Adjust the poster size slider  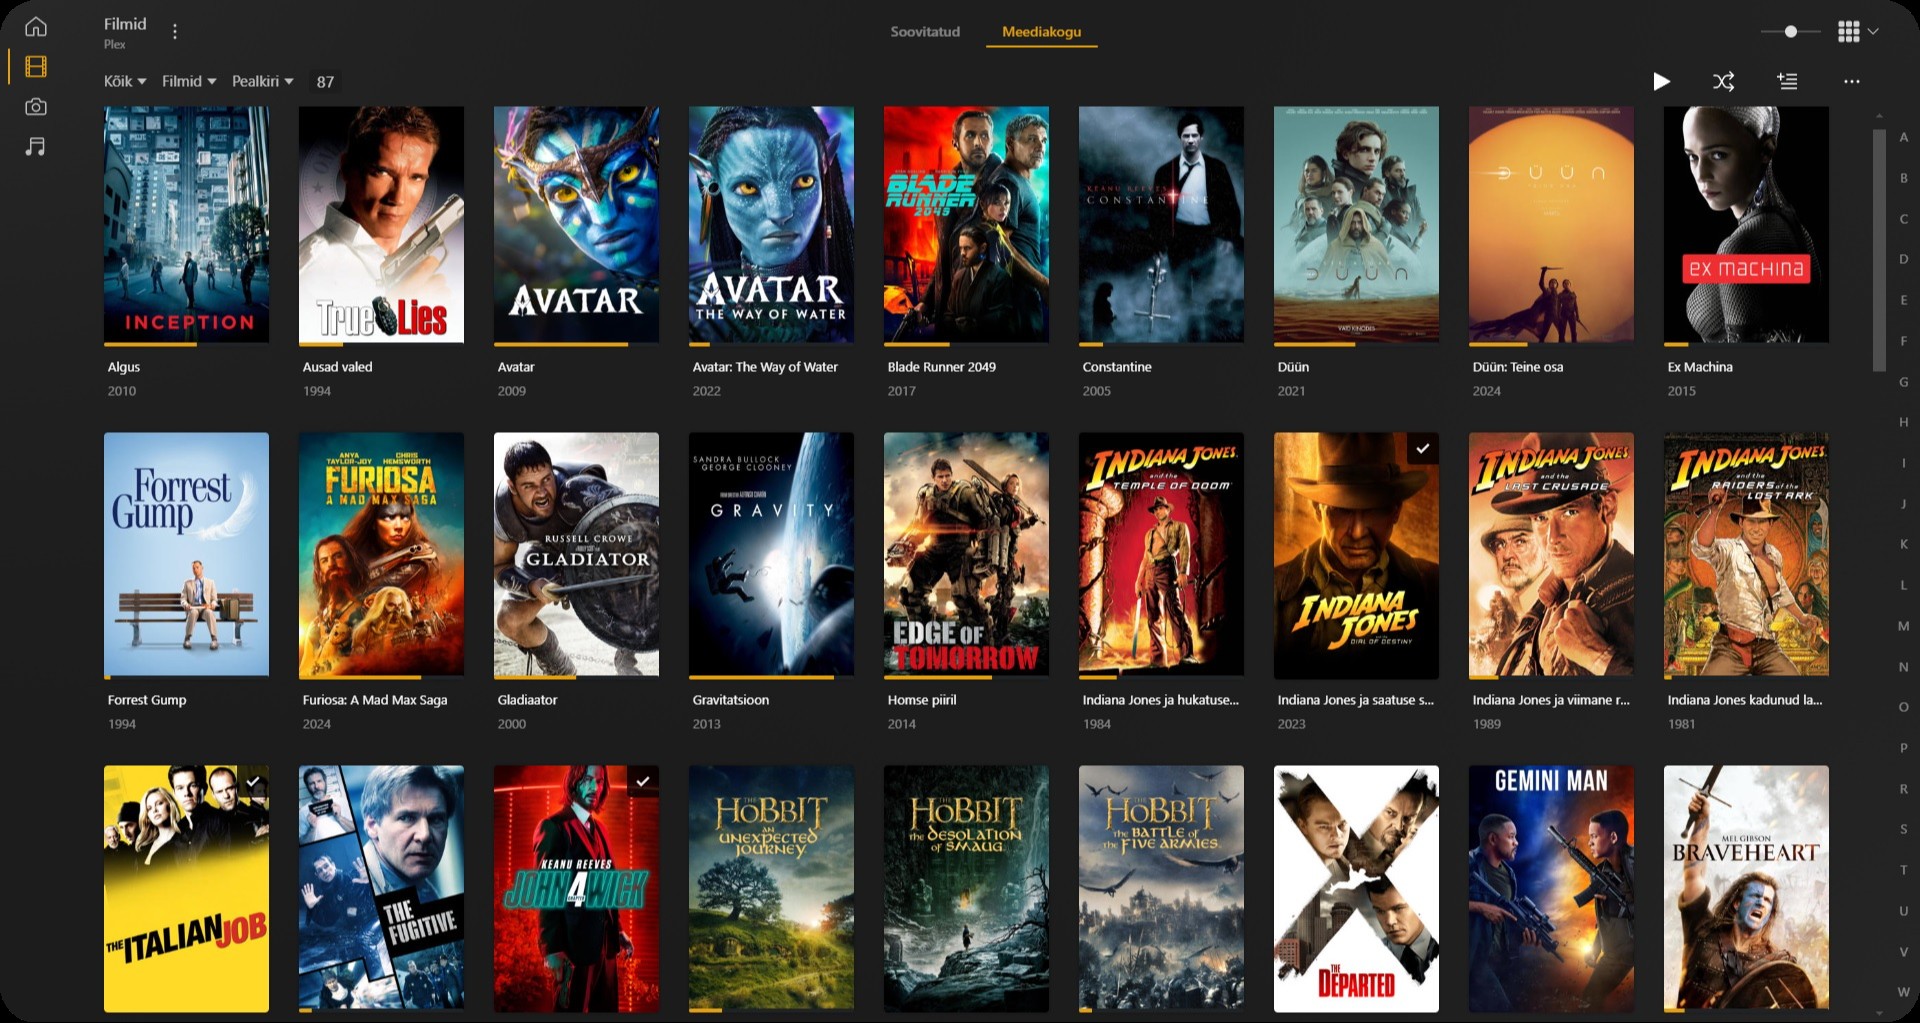1790,32
